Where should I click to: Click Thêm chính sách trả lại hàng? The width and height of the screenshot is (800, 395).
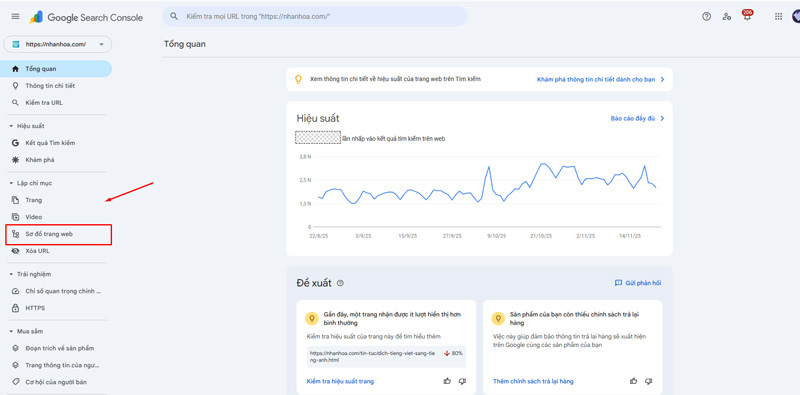tap(533, 381)
